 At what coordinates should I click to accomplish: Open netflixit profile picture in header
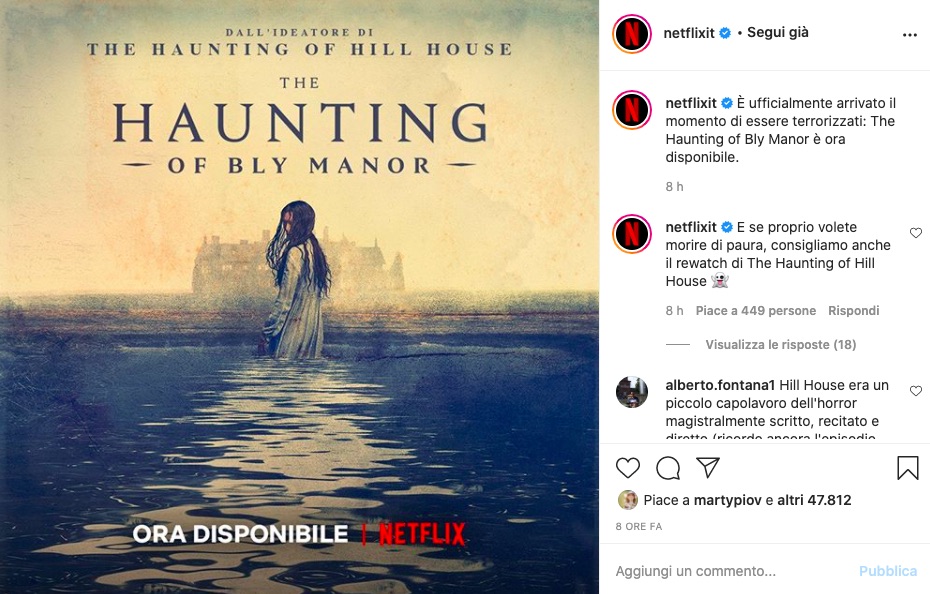(632, 34)
